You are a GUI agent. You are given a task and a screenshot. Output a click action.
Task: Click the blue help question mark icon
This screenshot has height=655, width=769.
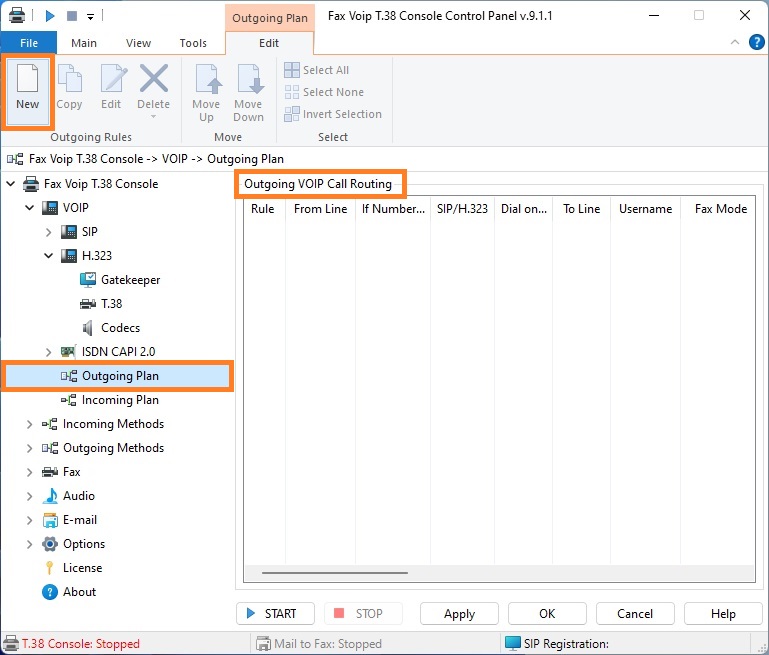(x=757, y=42)
